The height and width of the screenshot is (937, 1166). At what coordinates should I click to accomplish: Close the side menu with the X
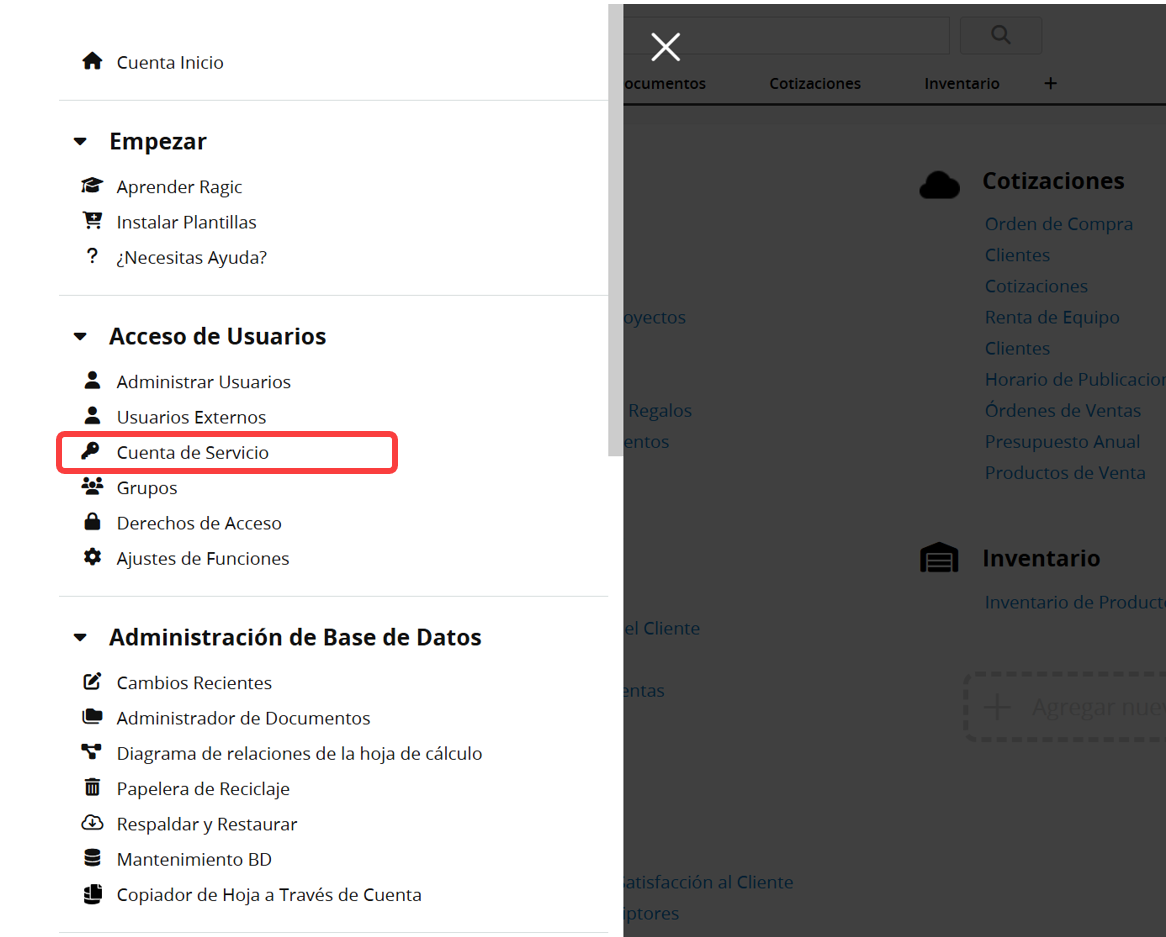point(665,47)
